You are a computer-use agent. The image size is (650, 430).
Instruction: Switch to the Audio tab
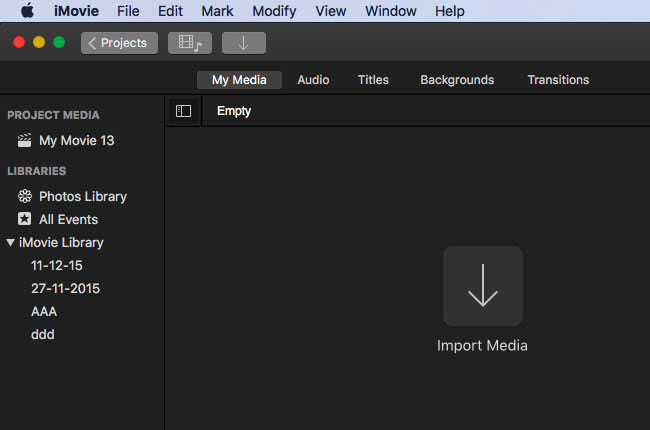click(313, 80)
